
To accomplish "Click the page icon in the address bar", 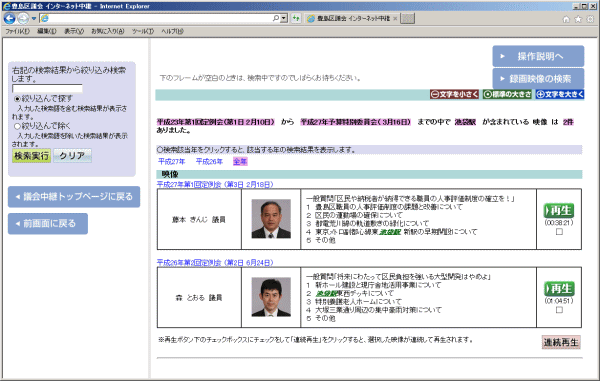I will (x=45, y=18).
